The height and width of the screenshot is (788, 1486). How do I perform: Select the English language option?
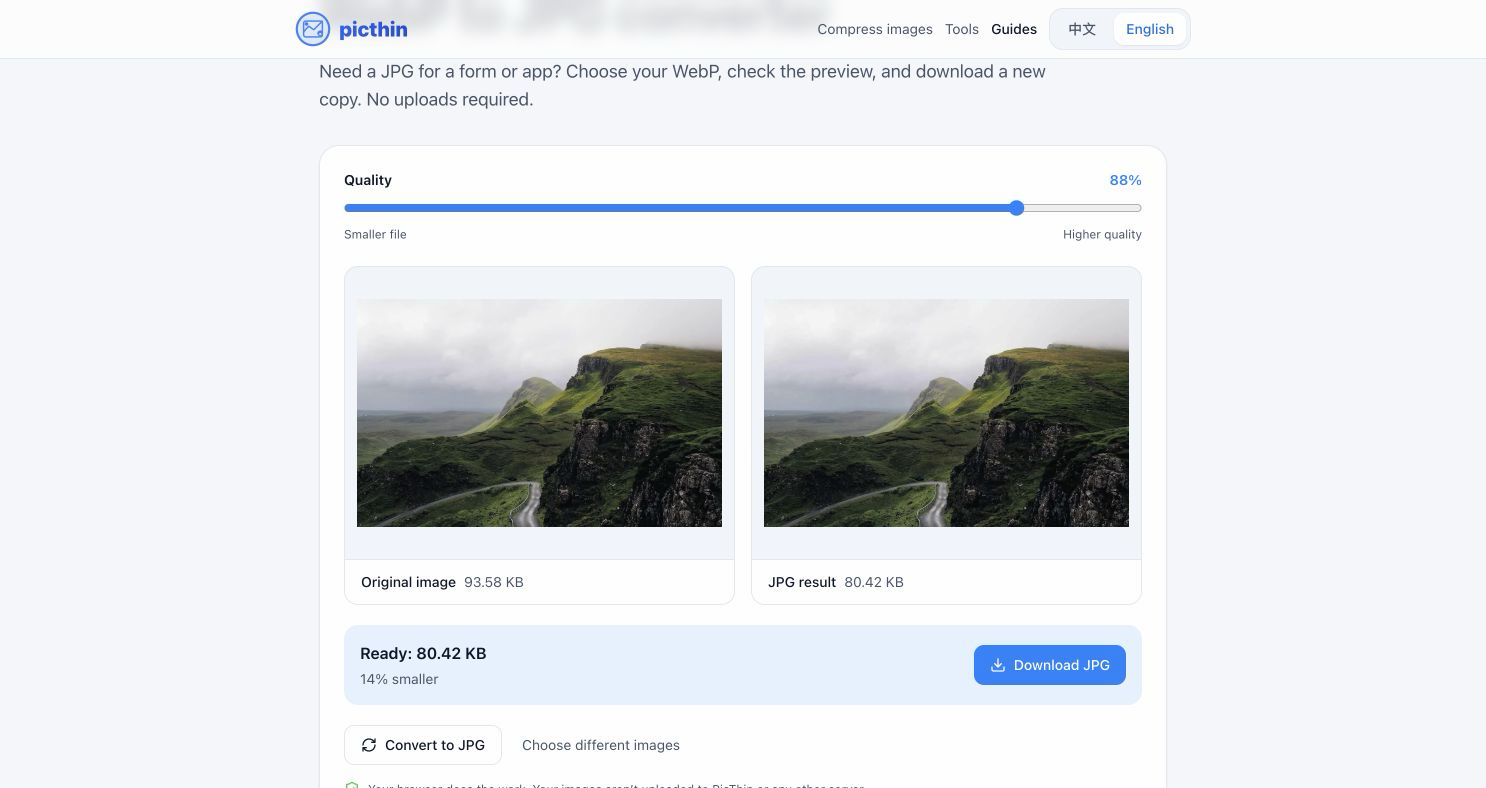coord(1150,29)
